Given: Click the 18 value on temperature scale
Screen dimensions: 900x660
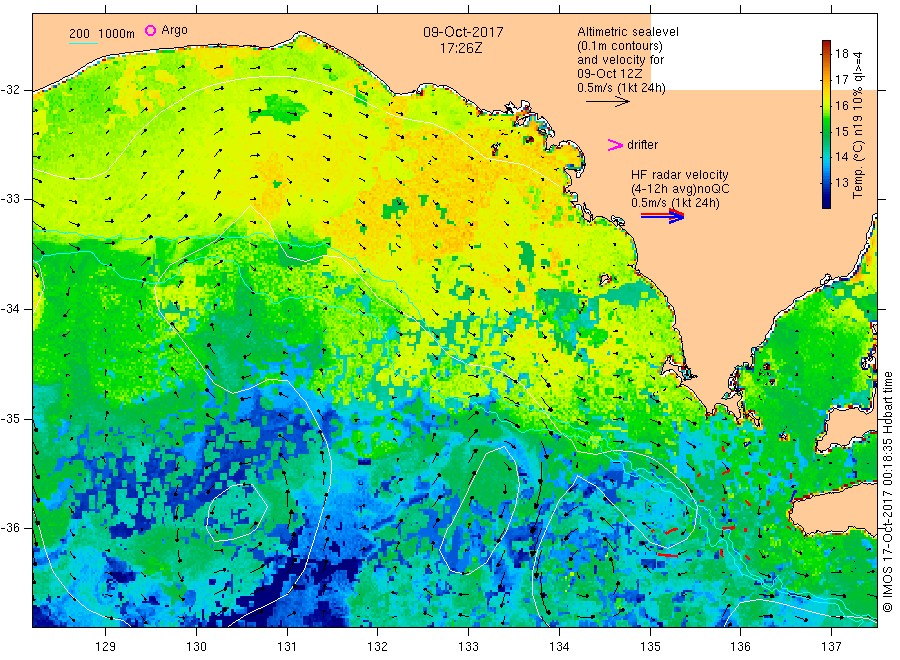Looking at the screenshot, I should pos(841,54).
